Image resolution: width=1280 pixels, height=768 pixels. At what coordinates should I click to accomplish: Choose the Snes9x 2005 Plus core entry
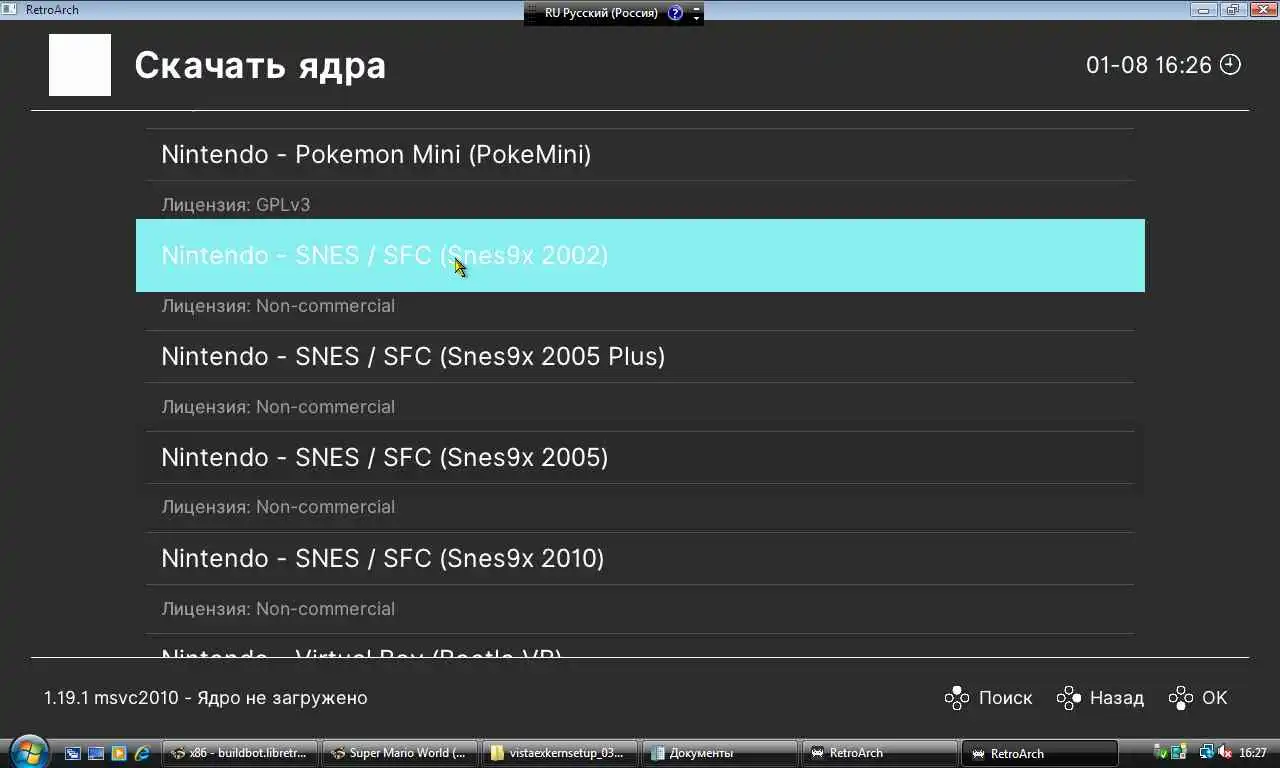point(640,356)
